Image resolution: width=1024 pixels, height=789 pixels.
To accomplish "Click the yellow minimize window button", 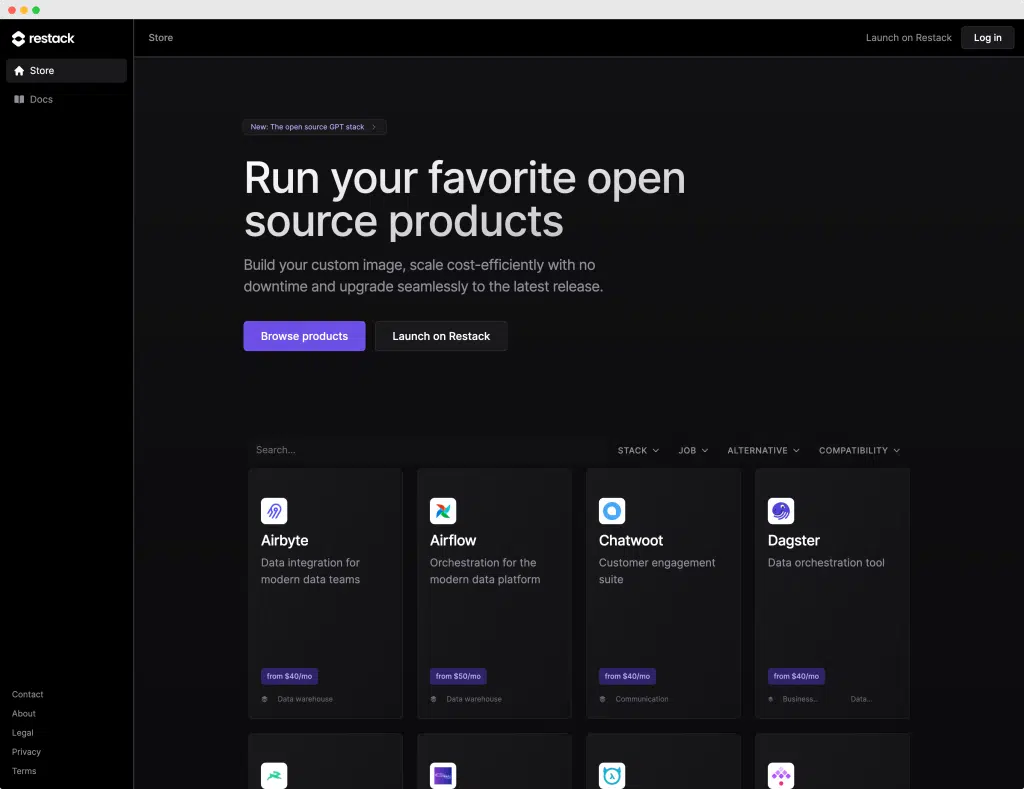I will point(24,10).
